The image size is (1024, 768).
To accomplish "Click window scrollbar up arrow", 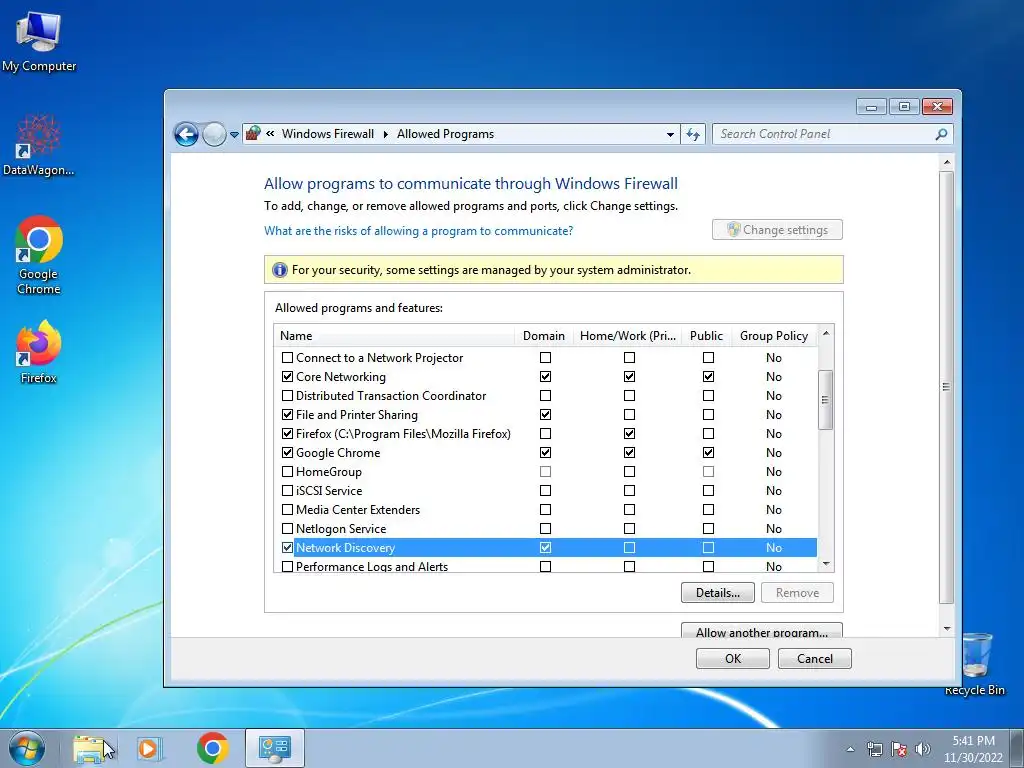I will [946, 162].
